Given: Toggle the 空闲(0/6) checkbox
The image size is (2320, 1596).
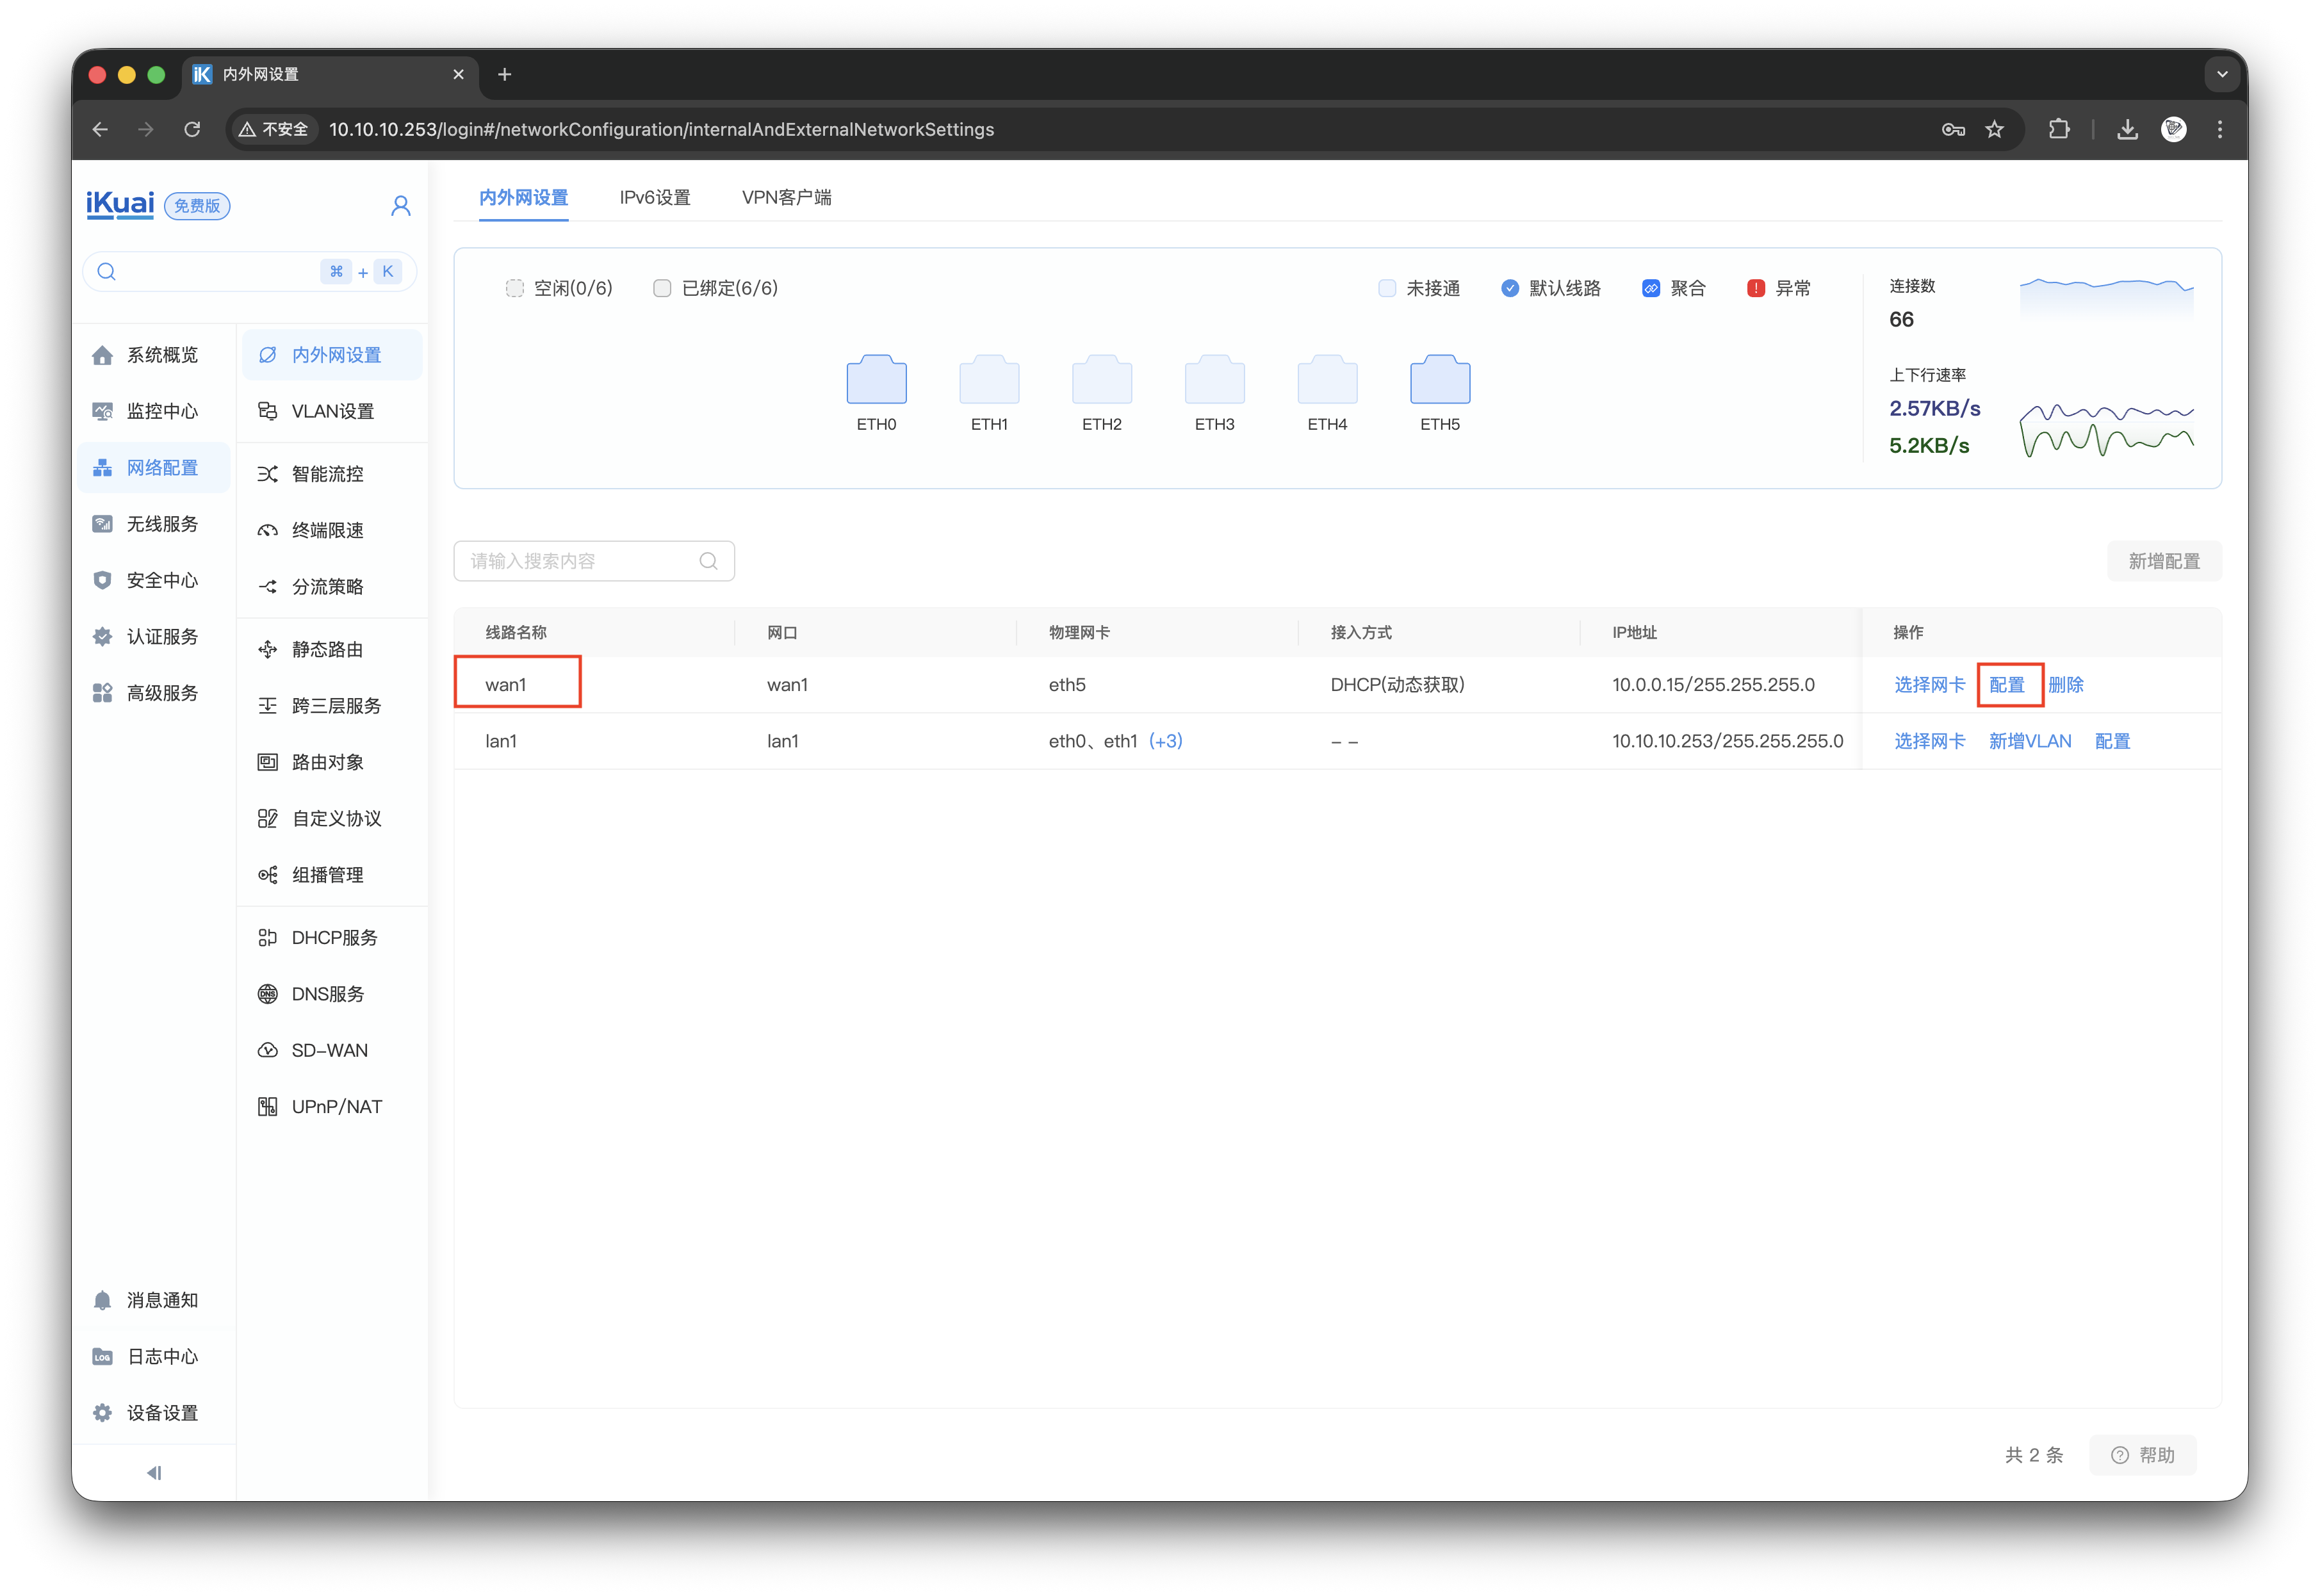Looking at the screenshot, I should click(x=514, y=288).
